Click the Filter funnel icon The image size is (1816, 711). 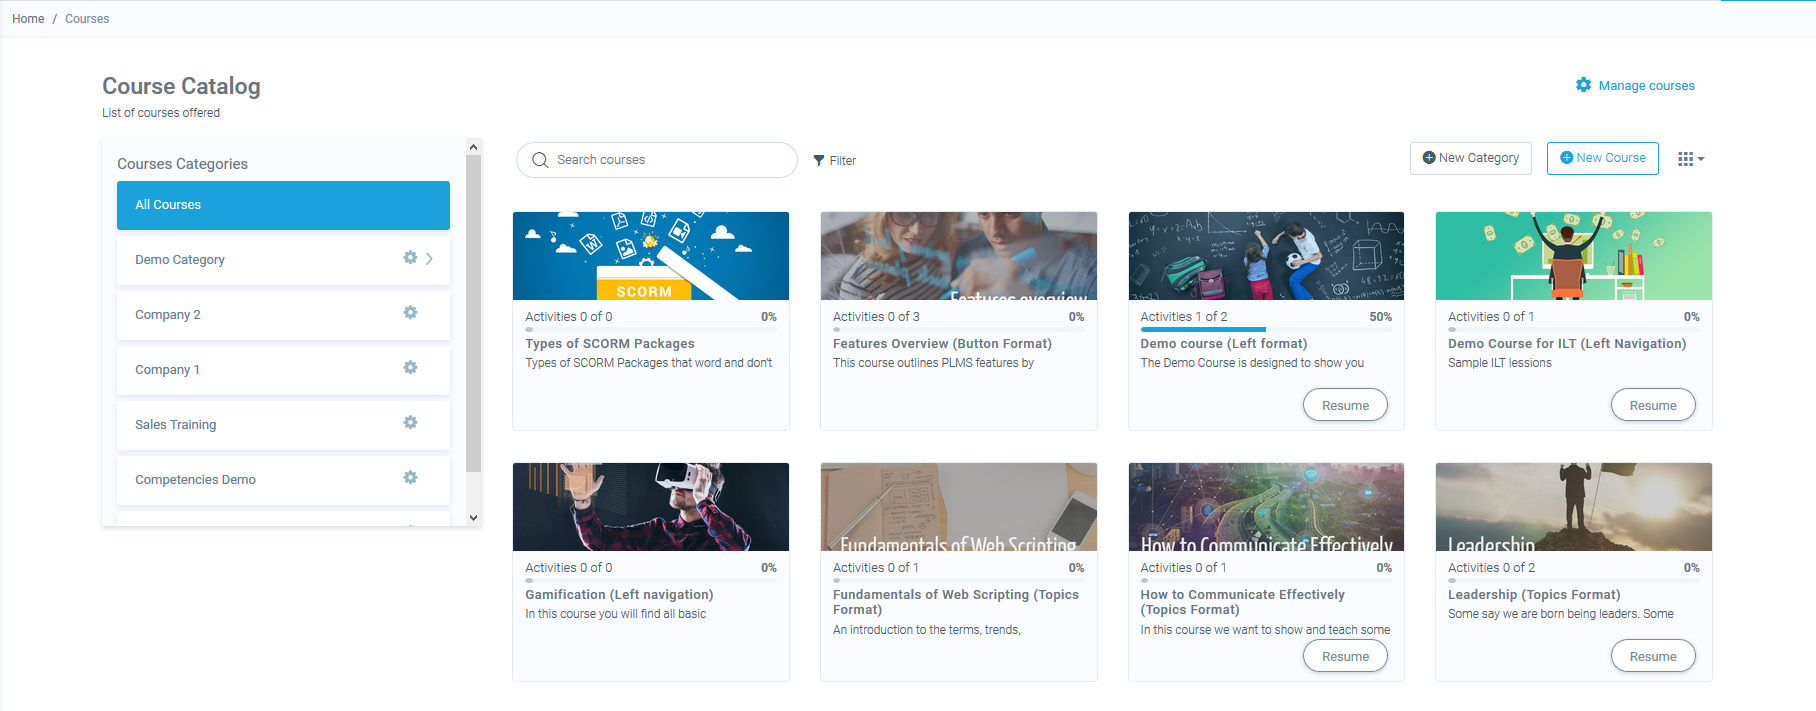click(x=819, y=160)
